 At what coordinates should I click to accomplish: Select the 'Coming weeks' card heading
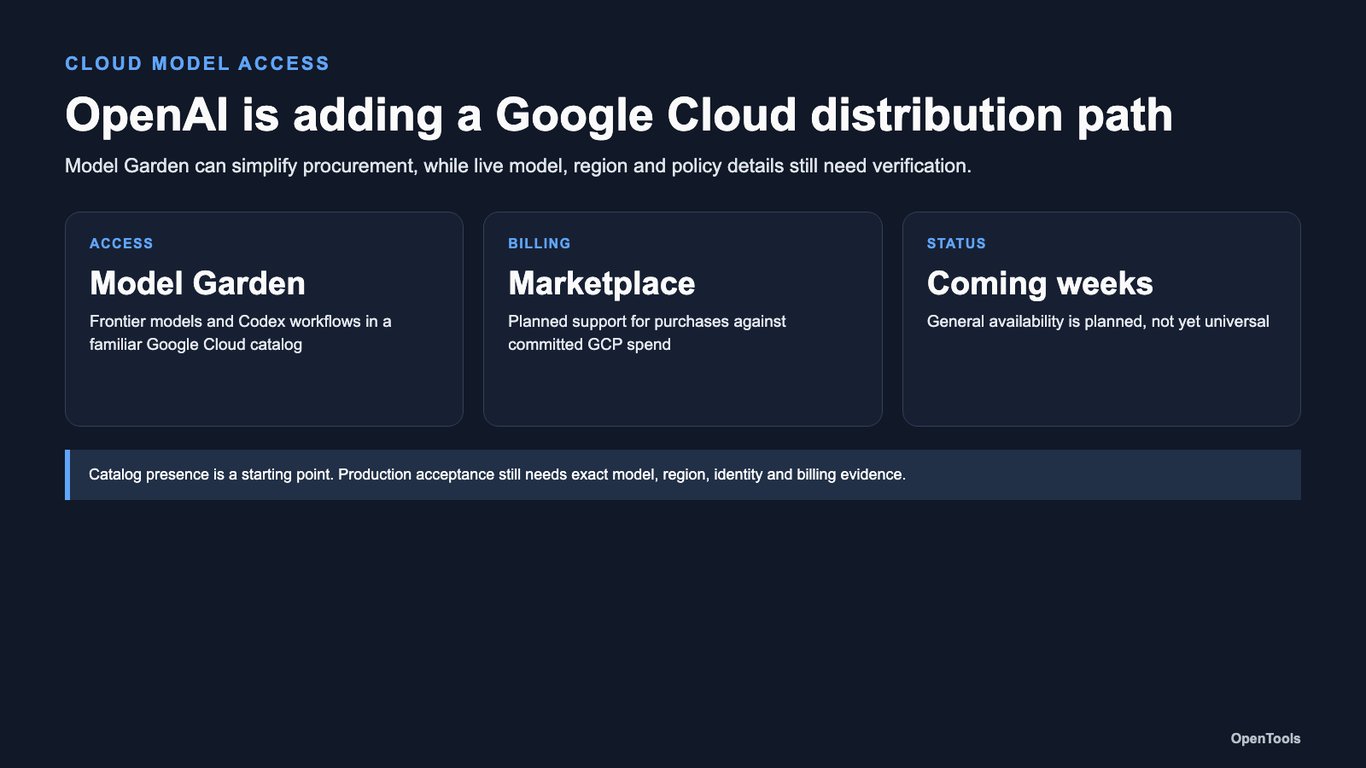[x=1040, y=283]
